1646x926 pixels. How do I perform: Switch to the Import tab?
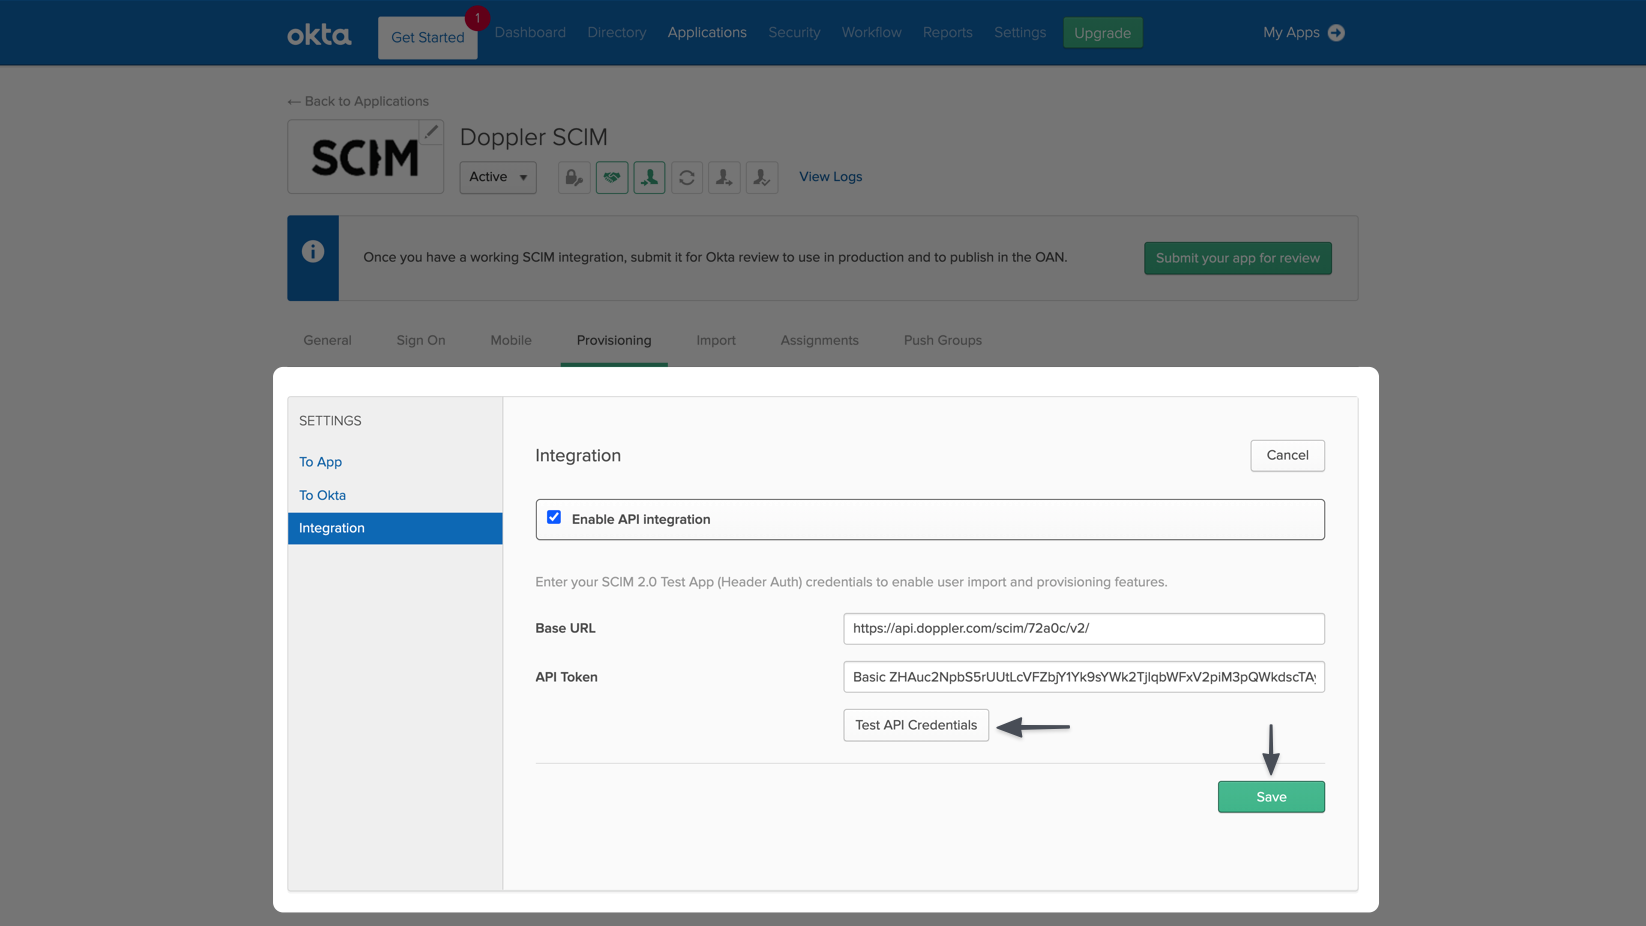(x=716, y=340)
